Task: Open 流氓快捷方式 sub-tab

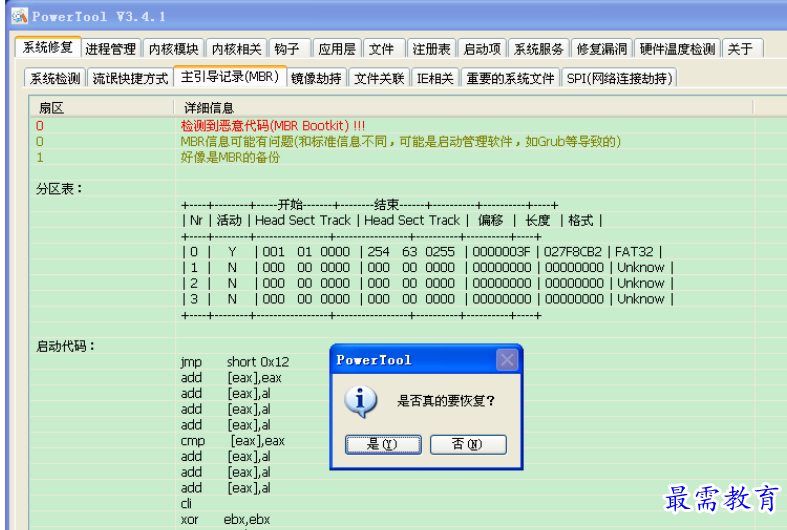Action: coord(130,78)
